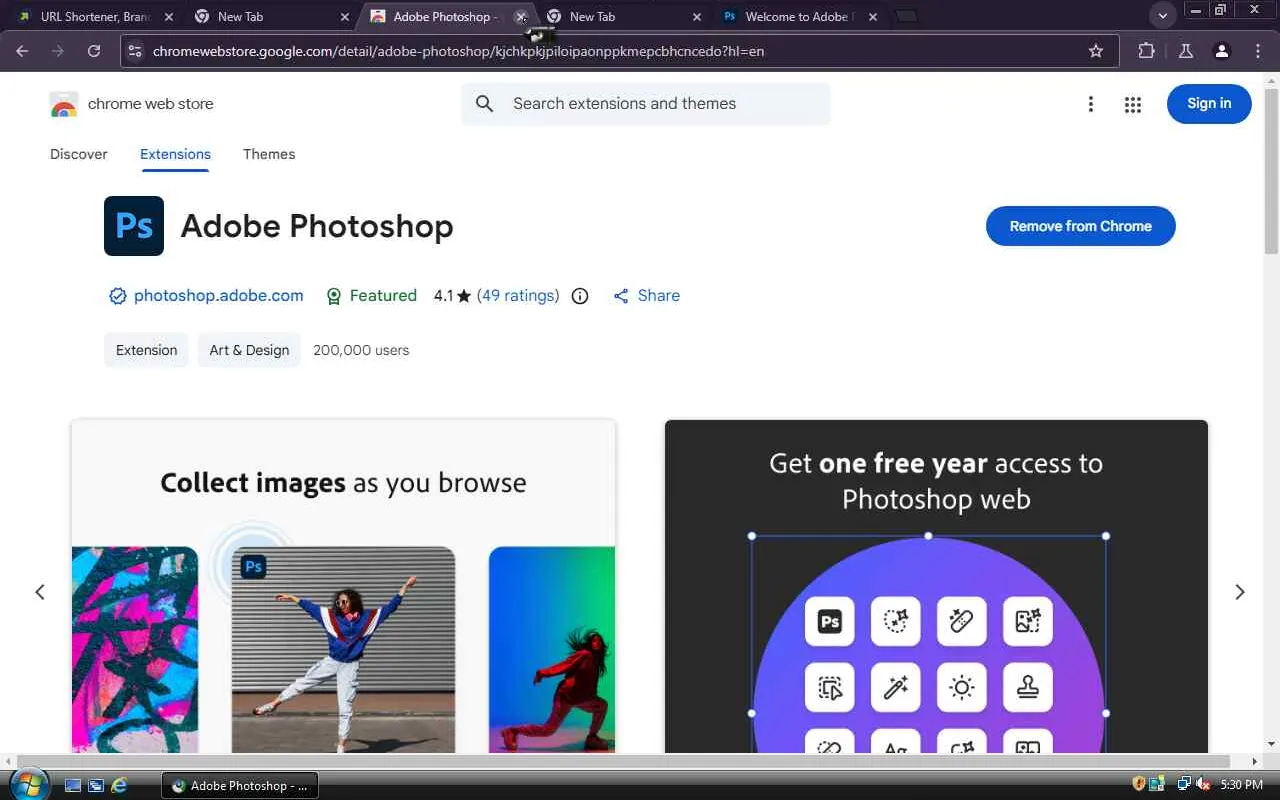Click the Art & Design category chip
Image resolution: width=1280 pixels, height=800 pixels.
249,350
